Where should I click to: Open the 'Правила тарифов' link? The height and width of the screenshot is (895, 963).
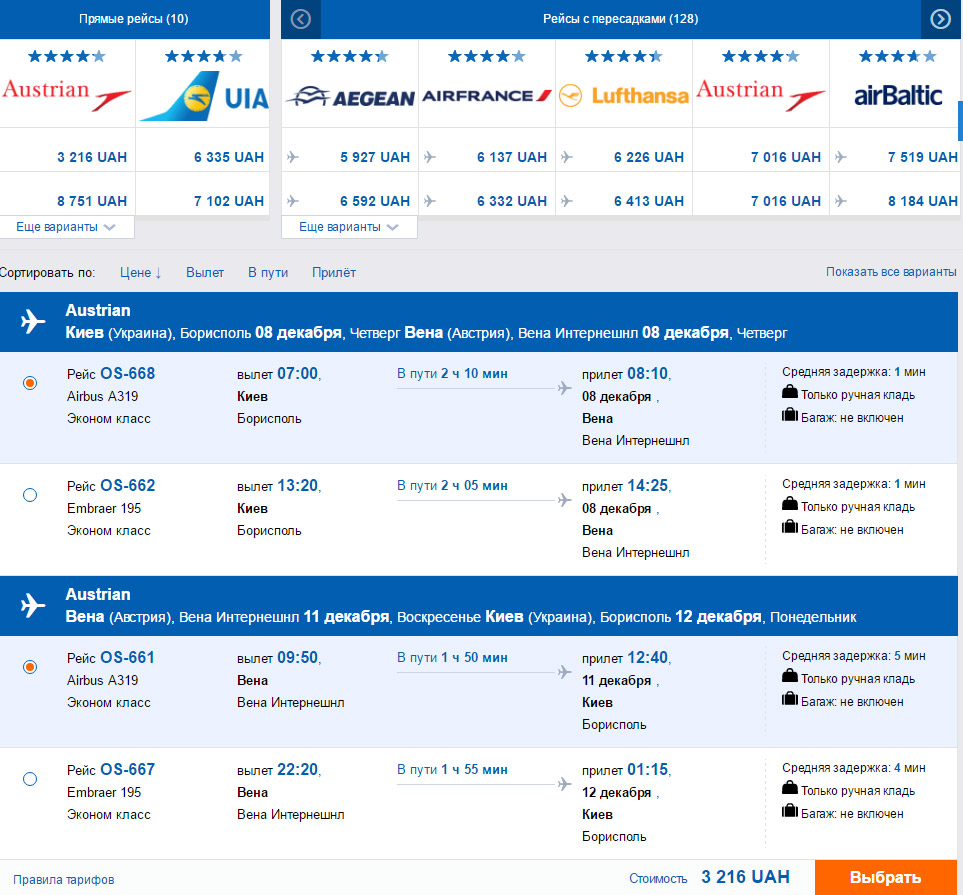64,880
